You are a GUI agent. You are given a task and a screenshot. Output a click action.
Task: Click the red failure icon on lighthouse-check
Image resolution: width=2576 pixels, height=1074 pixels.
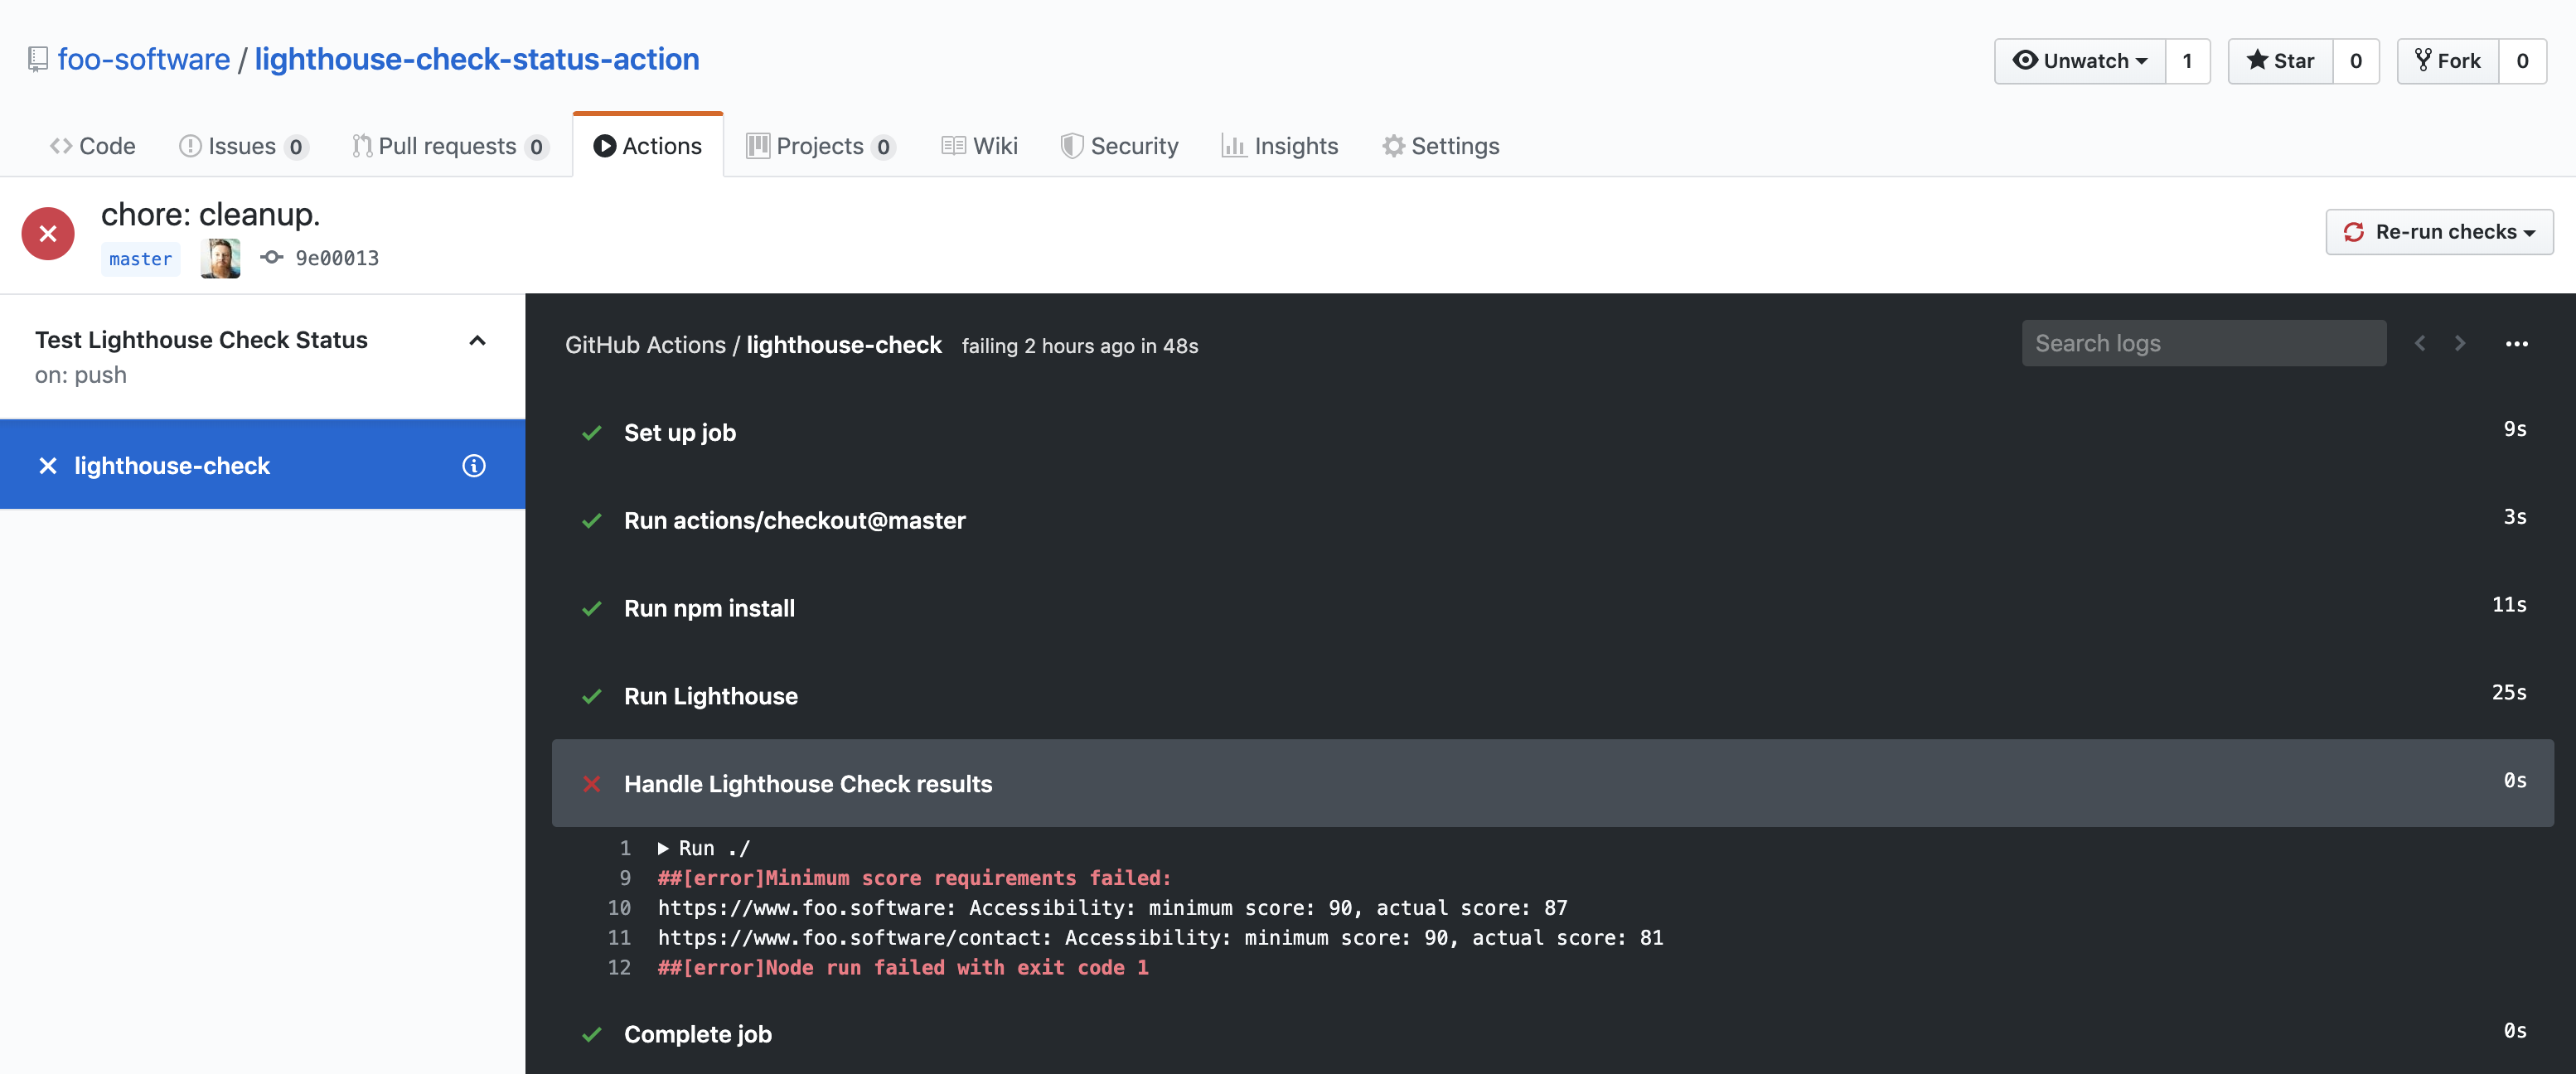pos(46,463)
